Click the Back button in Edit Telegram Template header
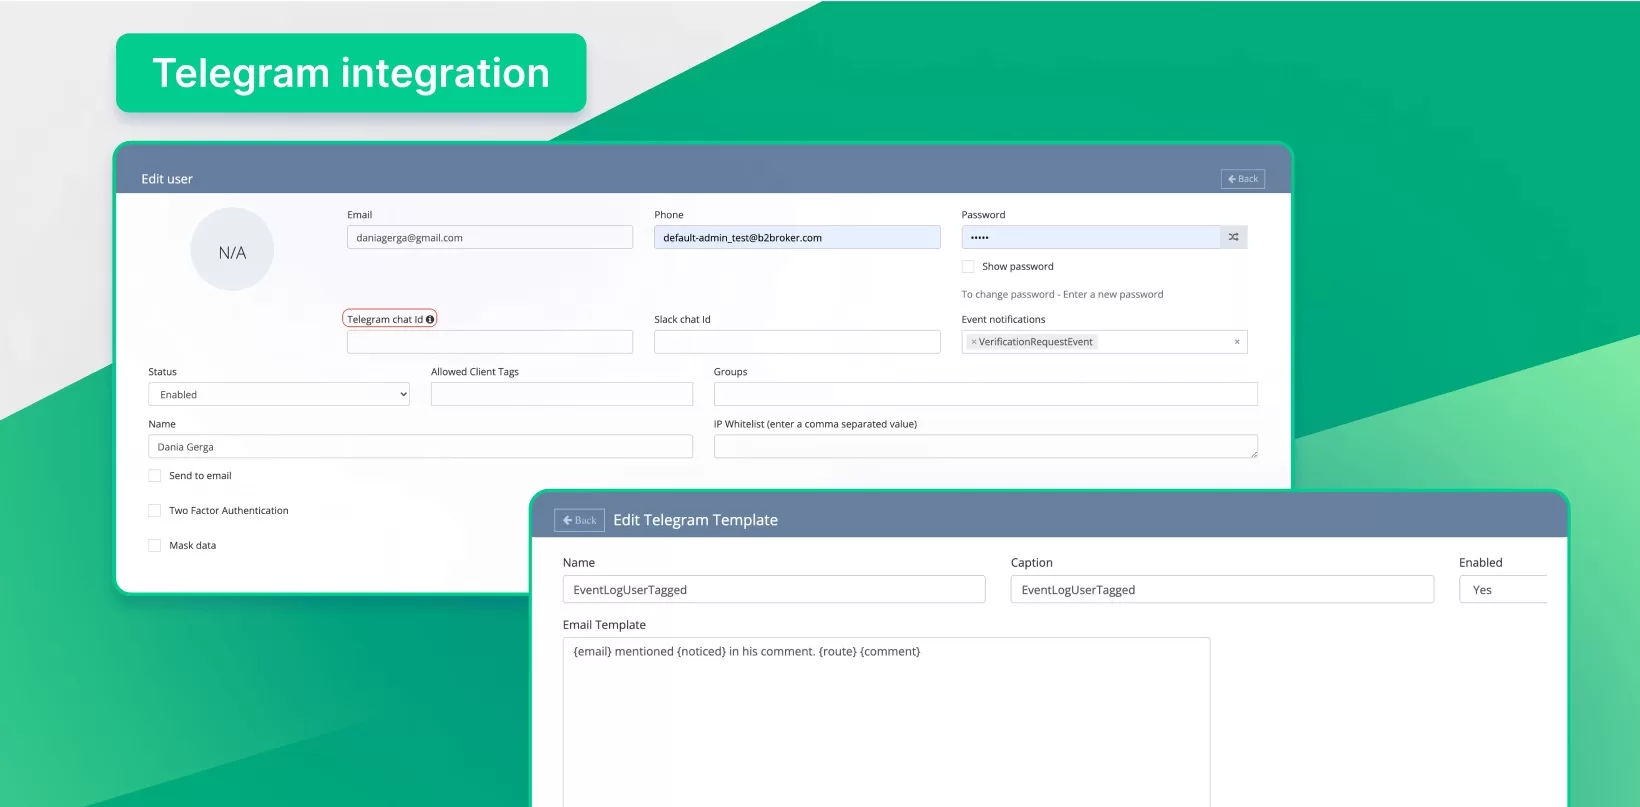1640x807 pixels. [x=579, y=520]
